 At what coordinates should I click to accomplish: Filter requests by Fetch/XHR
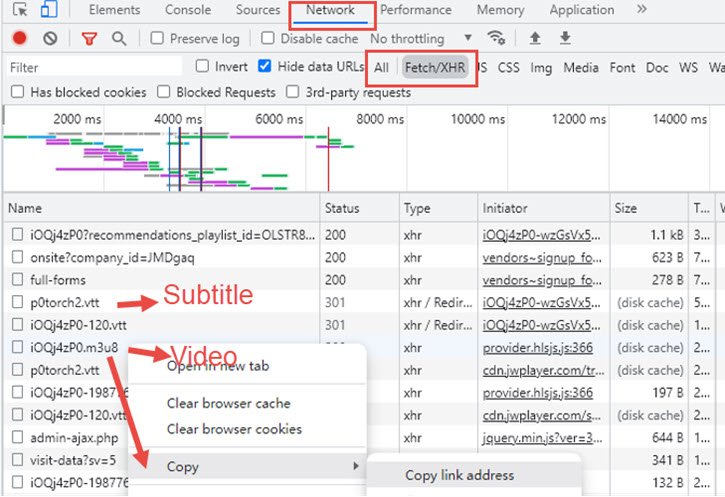435,67
